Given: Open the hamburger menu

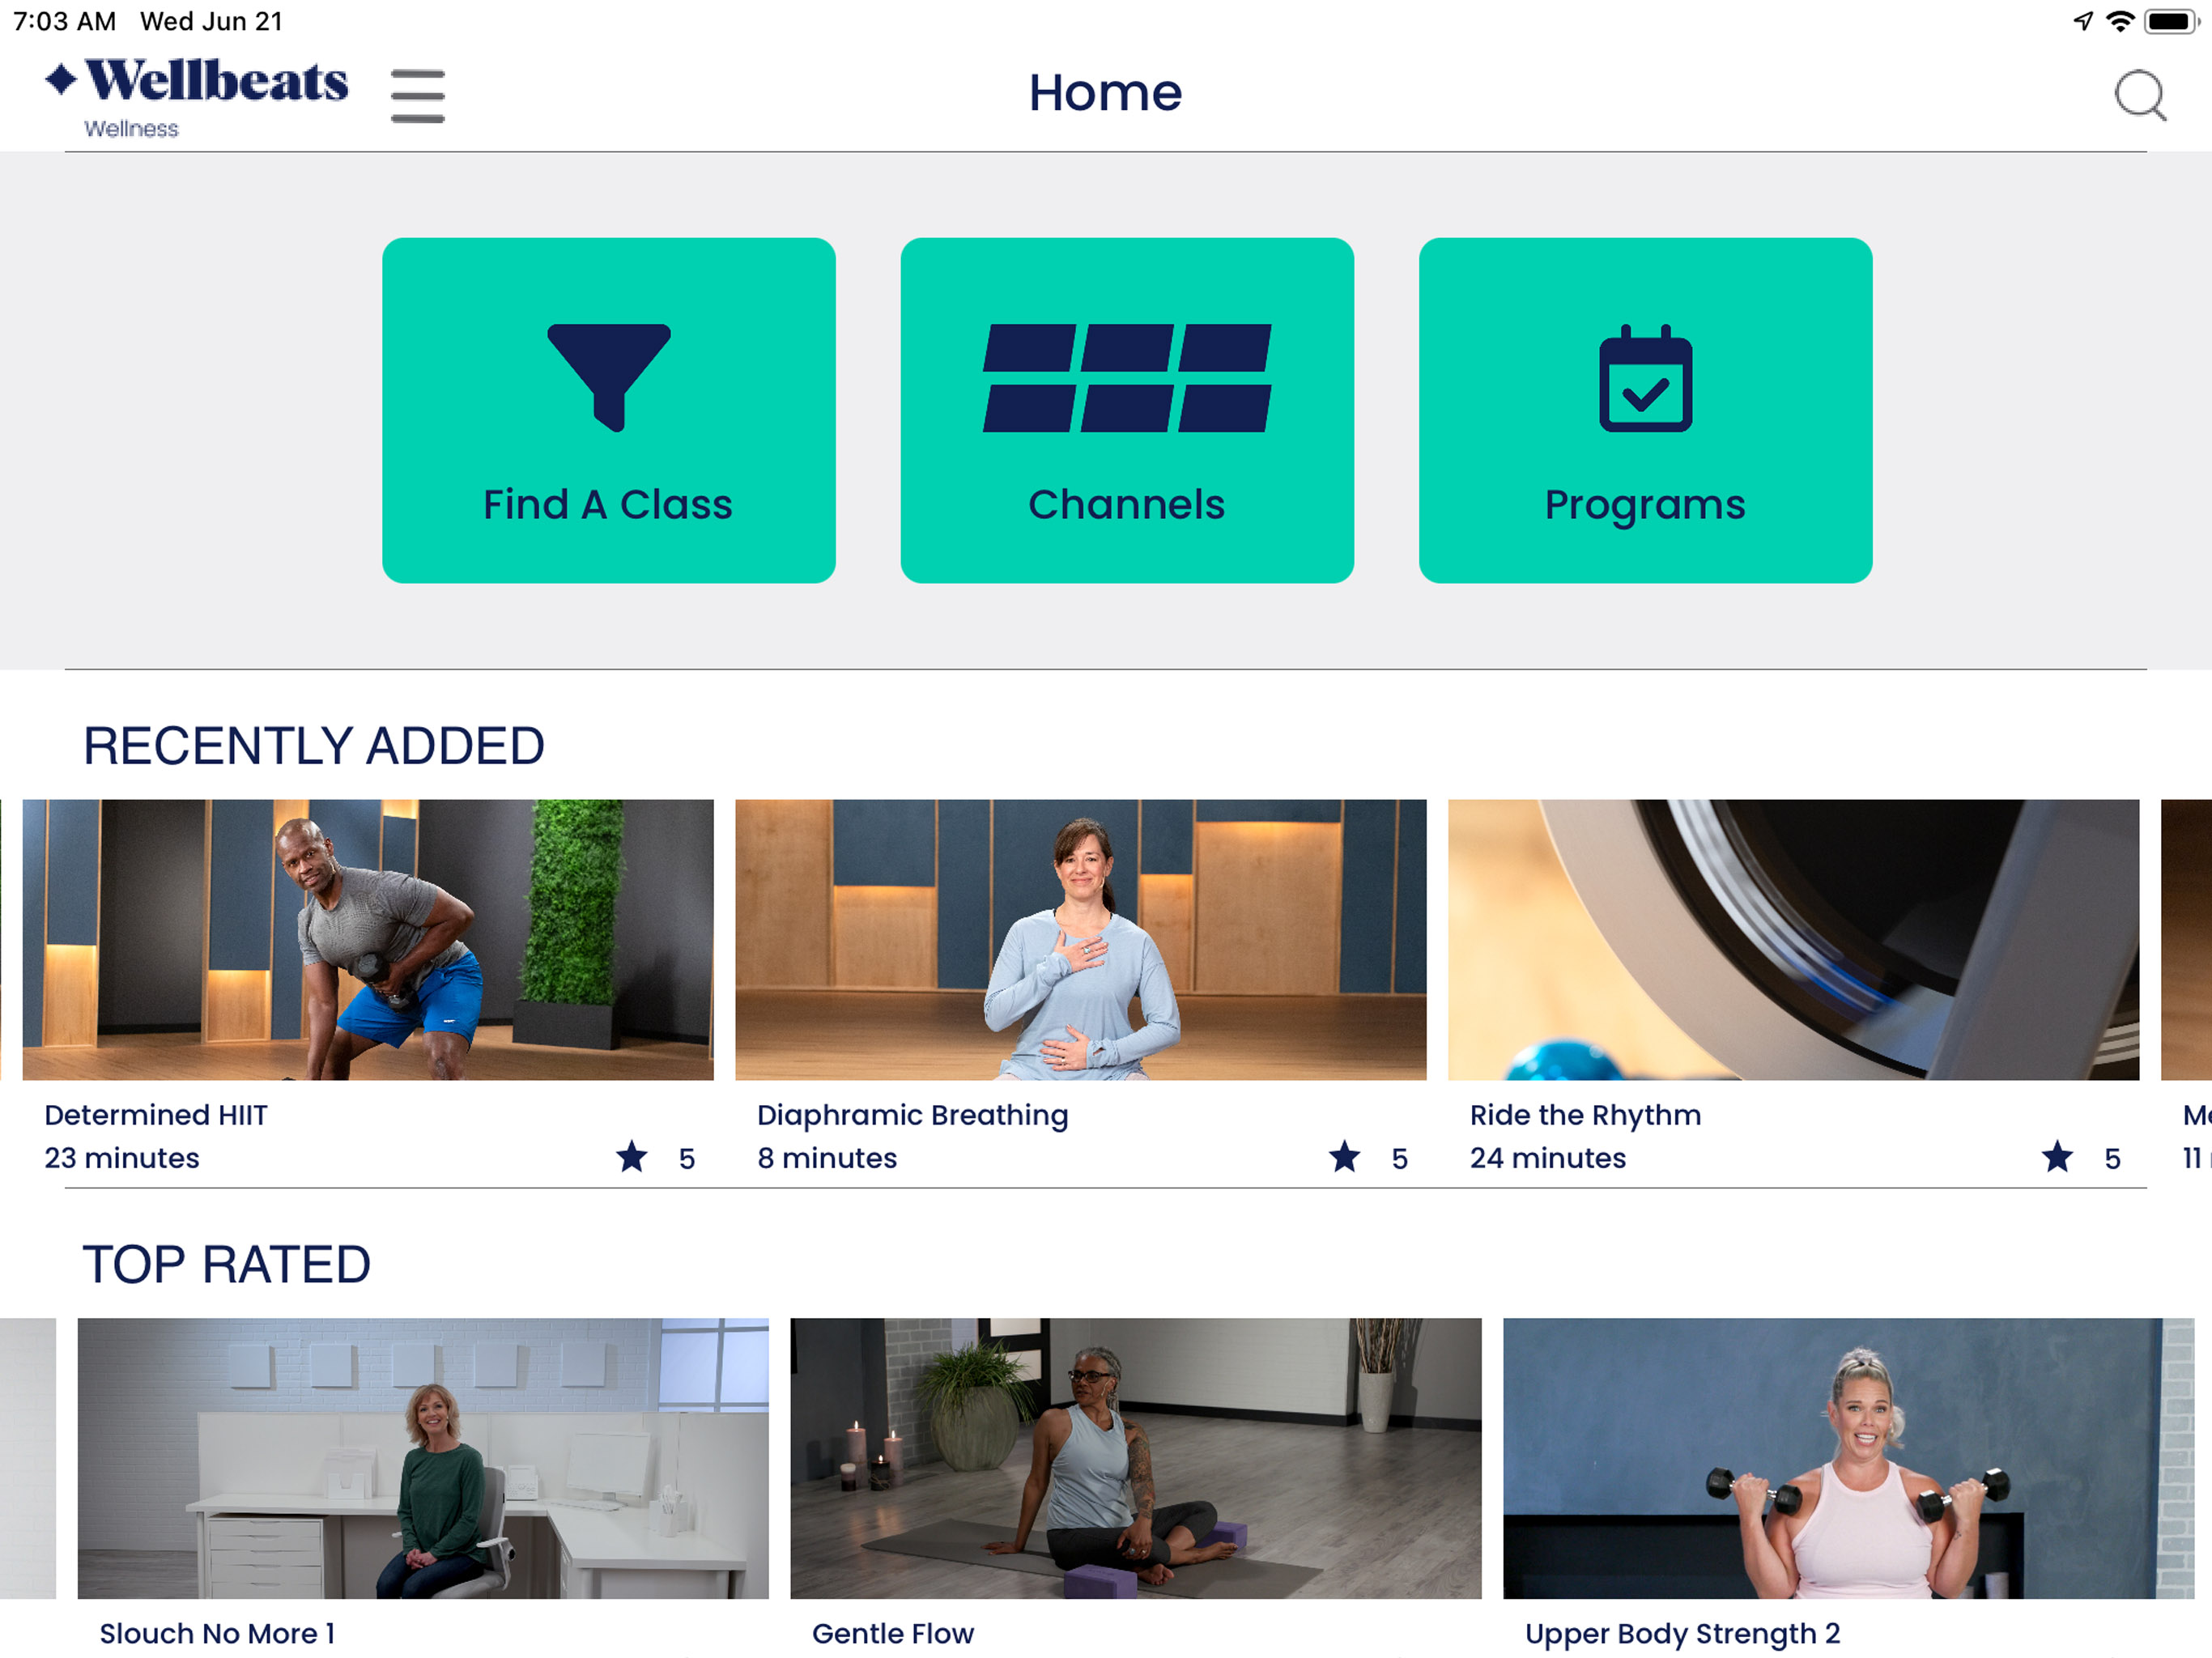Looking at the screenshot, I should tap(417, 96).
